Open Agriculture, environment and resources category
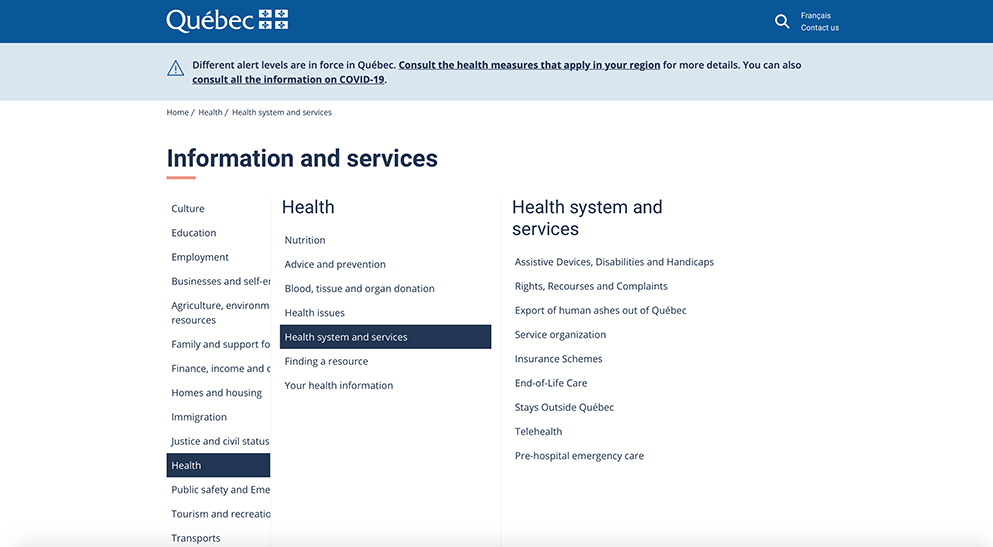Viewport: 993px width, 547px height. (x=220, y=313)
